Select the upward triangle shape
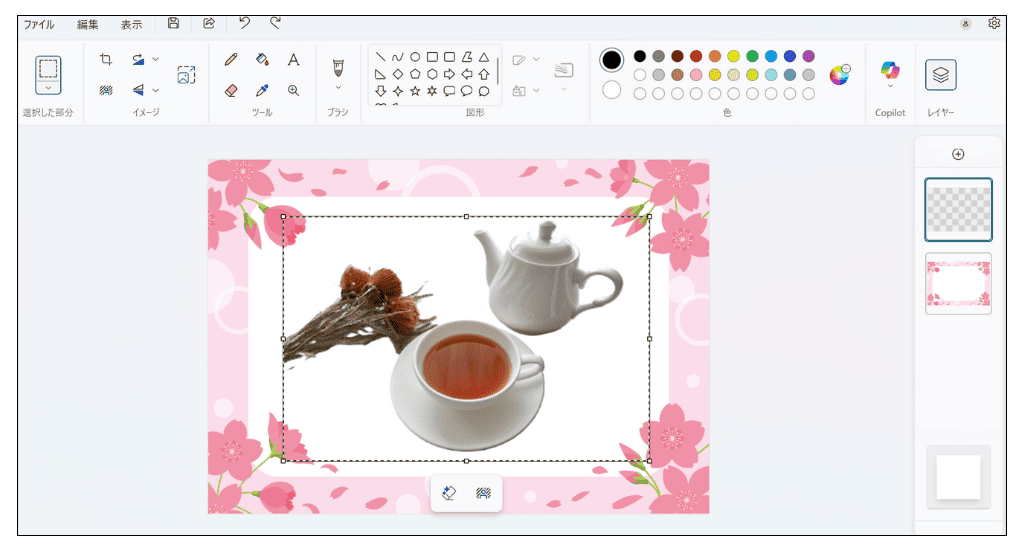The image size is (1024, 558). pos(484,57)
